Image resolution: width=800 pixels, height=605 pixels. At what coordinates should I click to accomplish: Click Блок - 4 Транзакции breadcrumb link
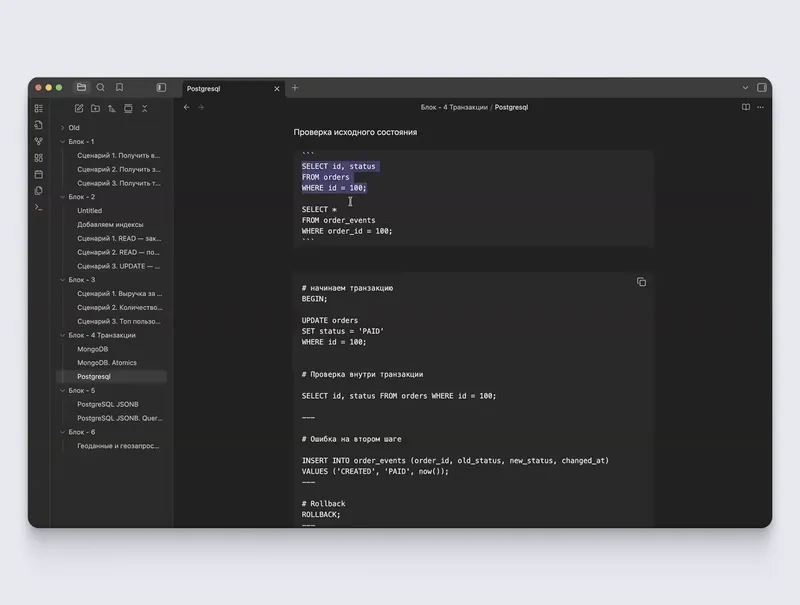[454, 107]
